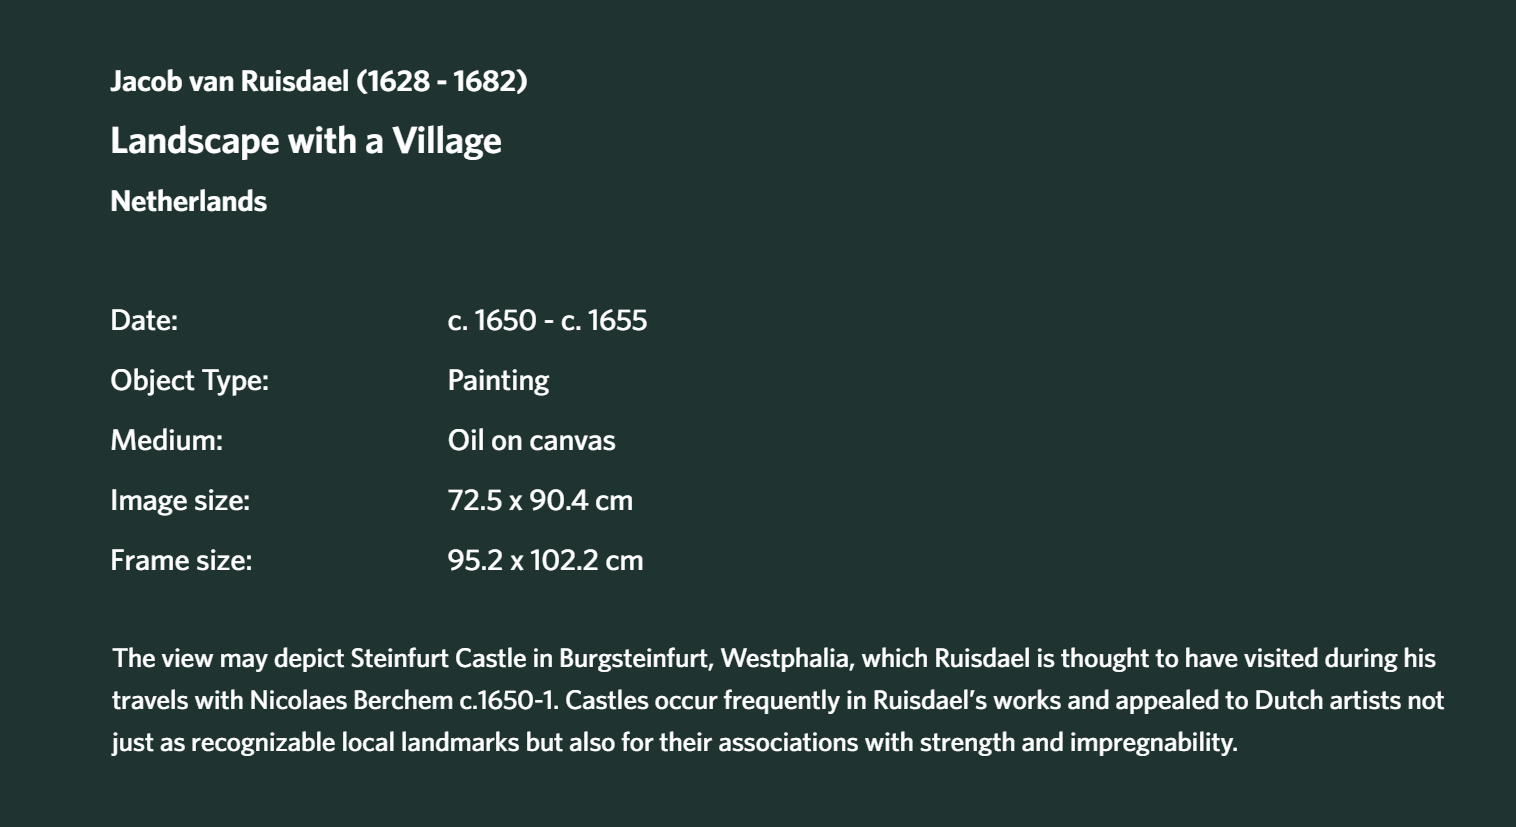Click the Date: field label

[x=144, y=320]
